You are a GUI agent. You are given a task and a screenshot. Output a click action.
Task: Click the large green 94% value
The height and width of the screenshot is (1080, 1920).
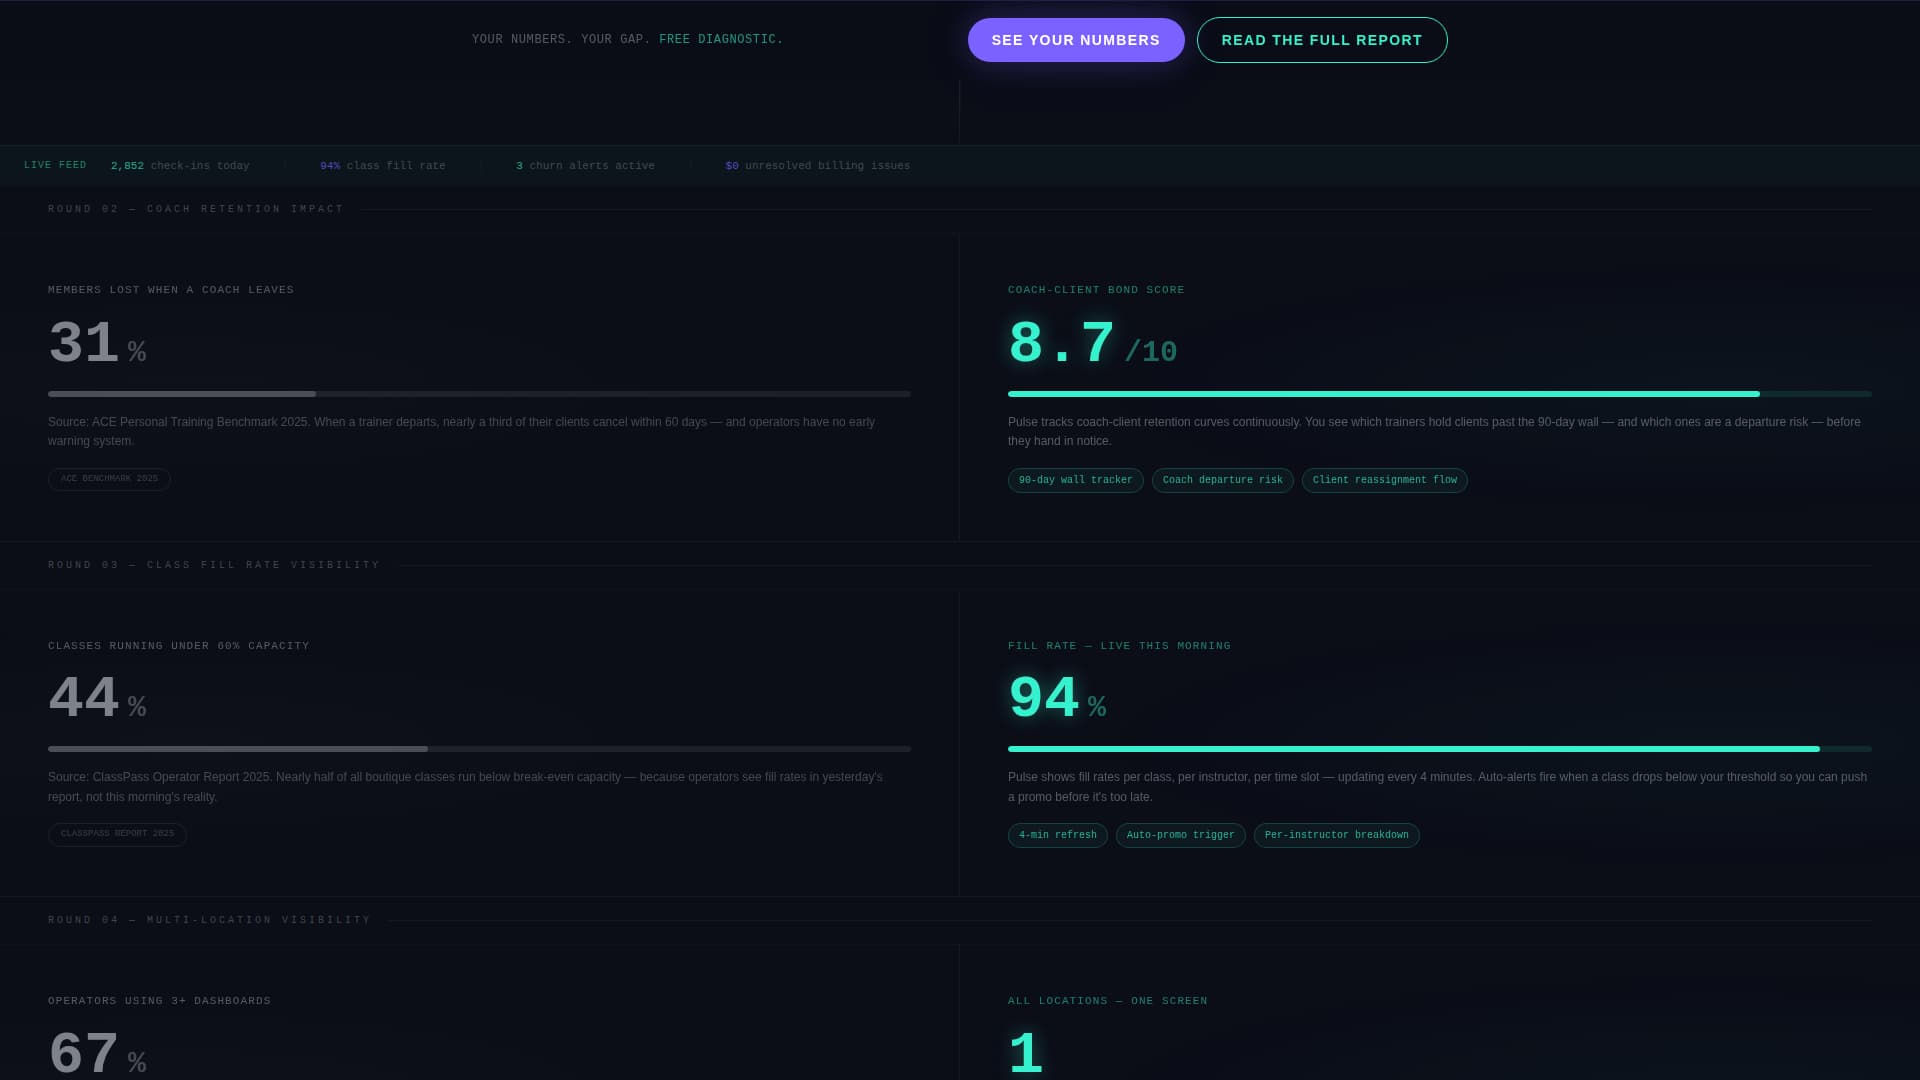pyautogui.click(x=1057, y=699)
